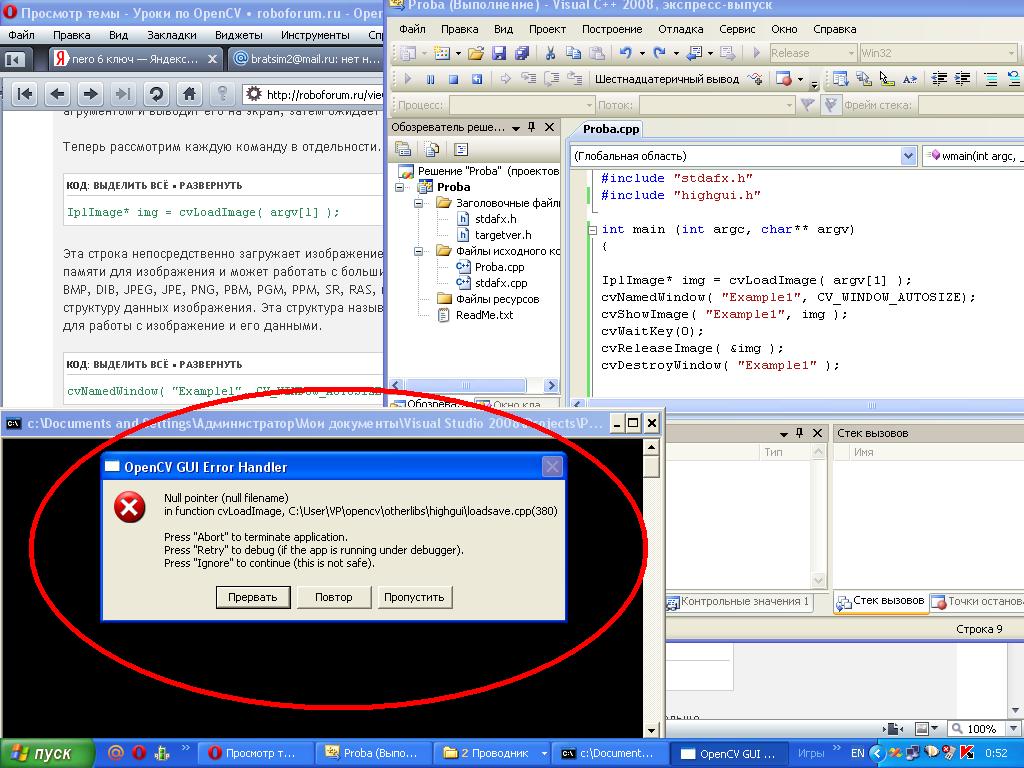Click the Stop debugging square icon
Viewport: 1024px width, 768px height.
tap(453, 79)
